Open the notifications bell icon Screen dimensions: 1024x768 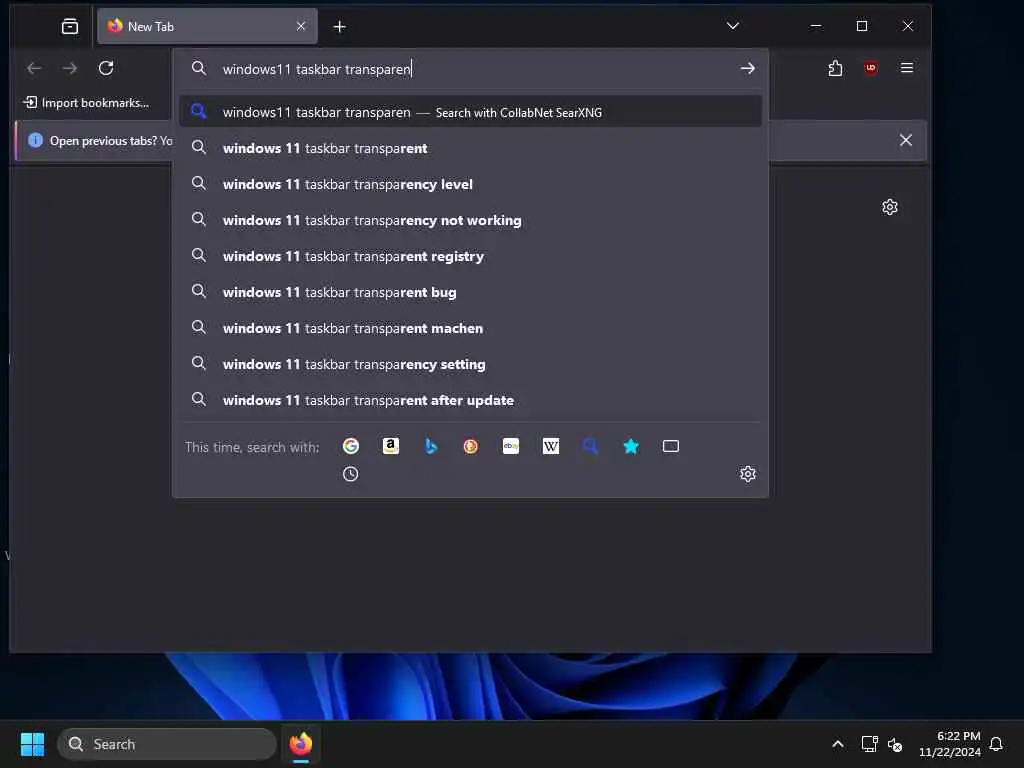(997, 744)
